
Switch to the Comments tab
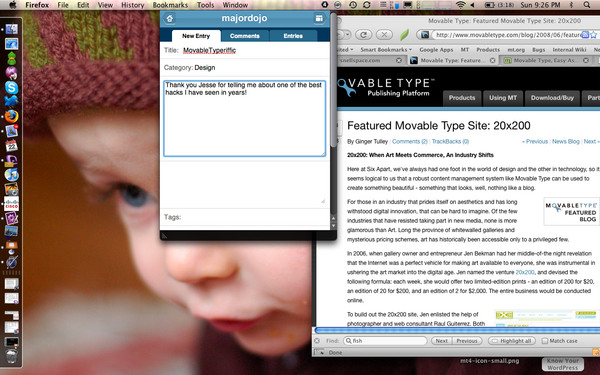[x=245, y=36]
